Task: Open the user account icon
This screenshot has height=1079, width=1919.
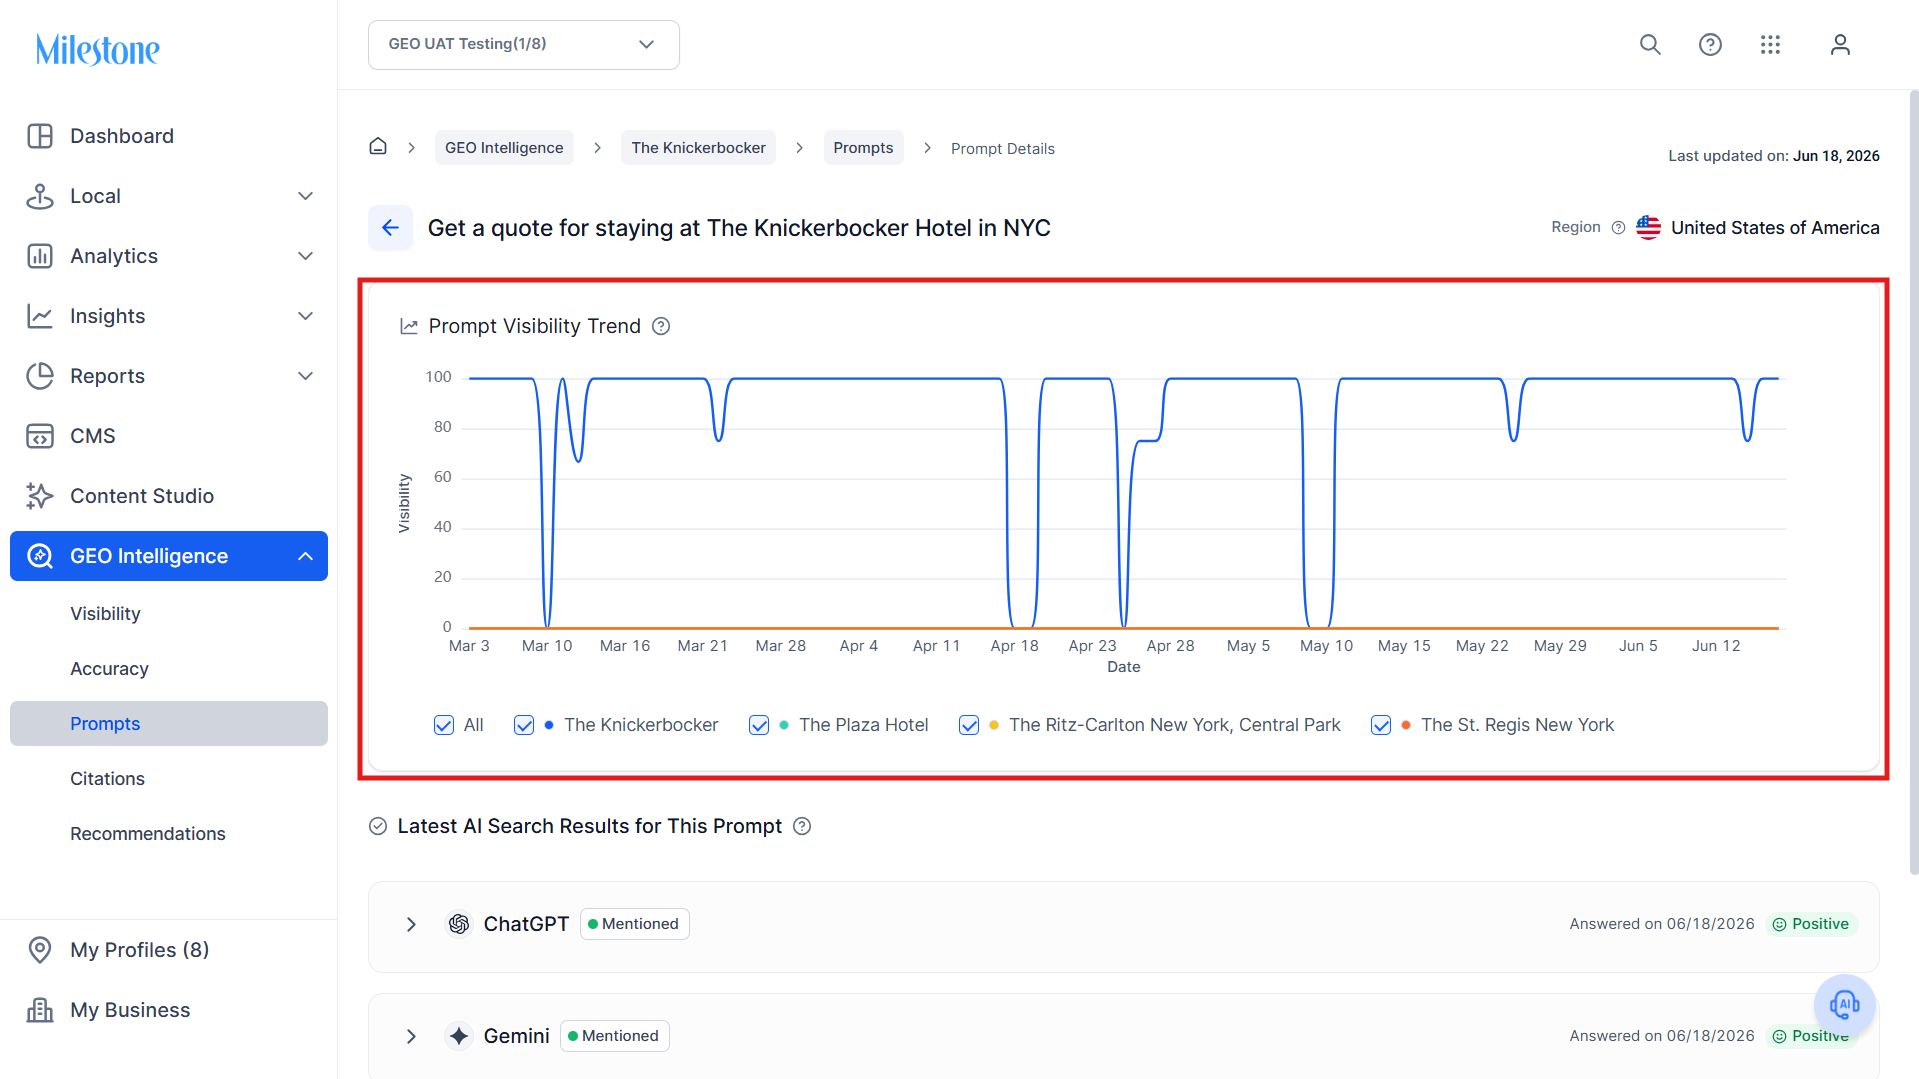Action: (1840, 44)
